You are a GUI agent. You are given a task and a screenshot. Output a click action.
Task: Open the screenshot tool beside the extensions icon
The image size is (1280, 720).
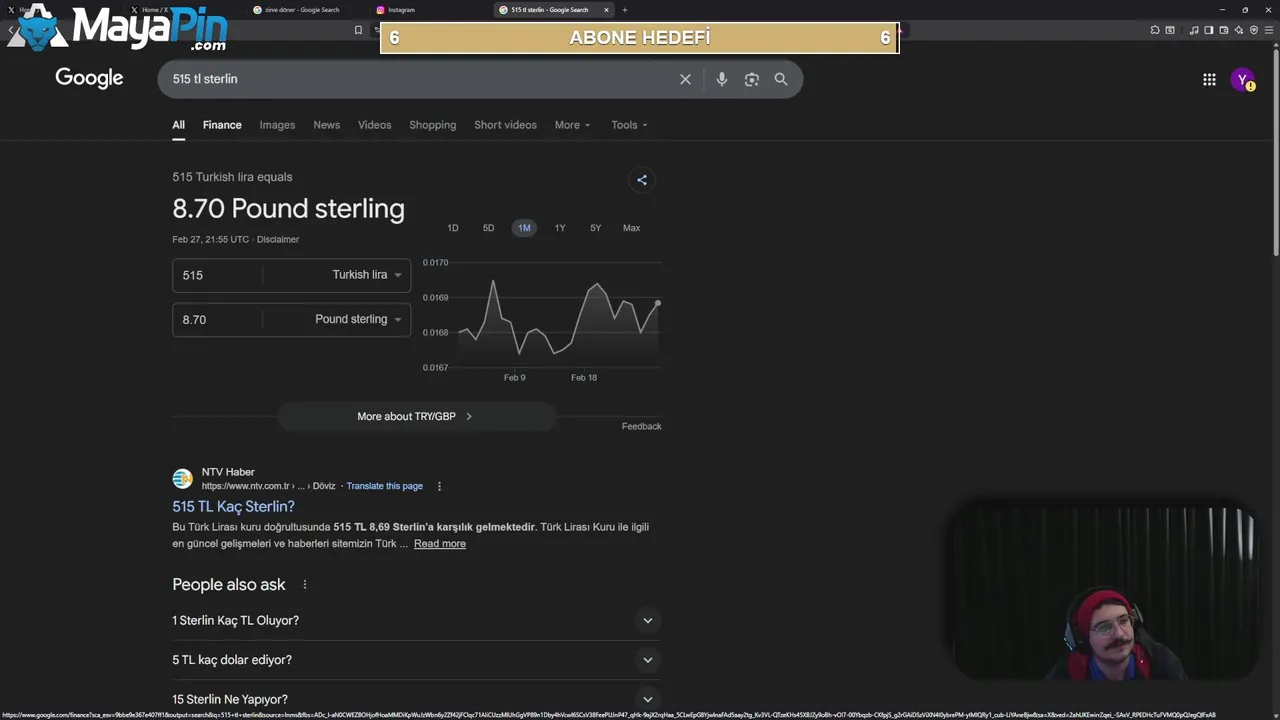click(x=1170, y=30)
